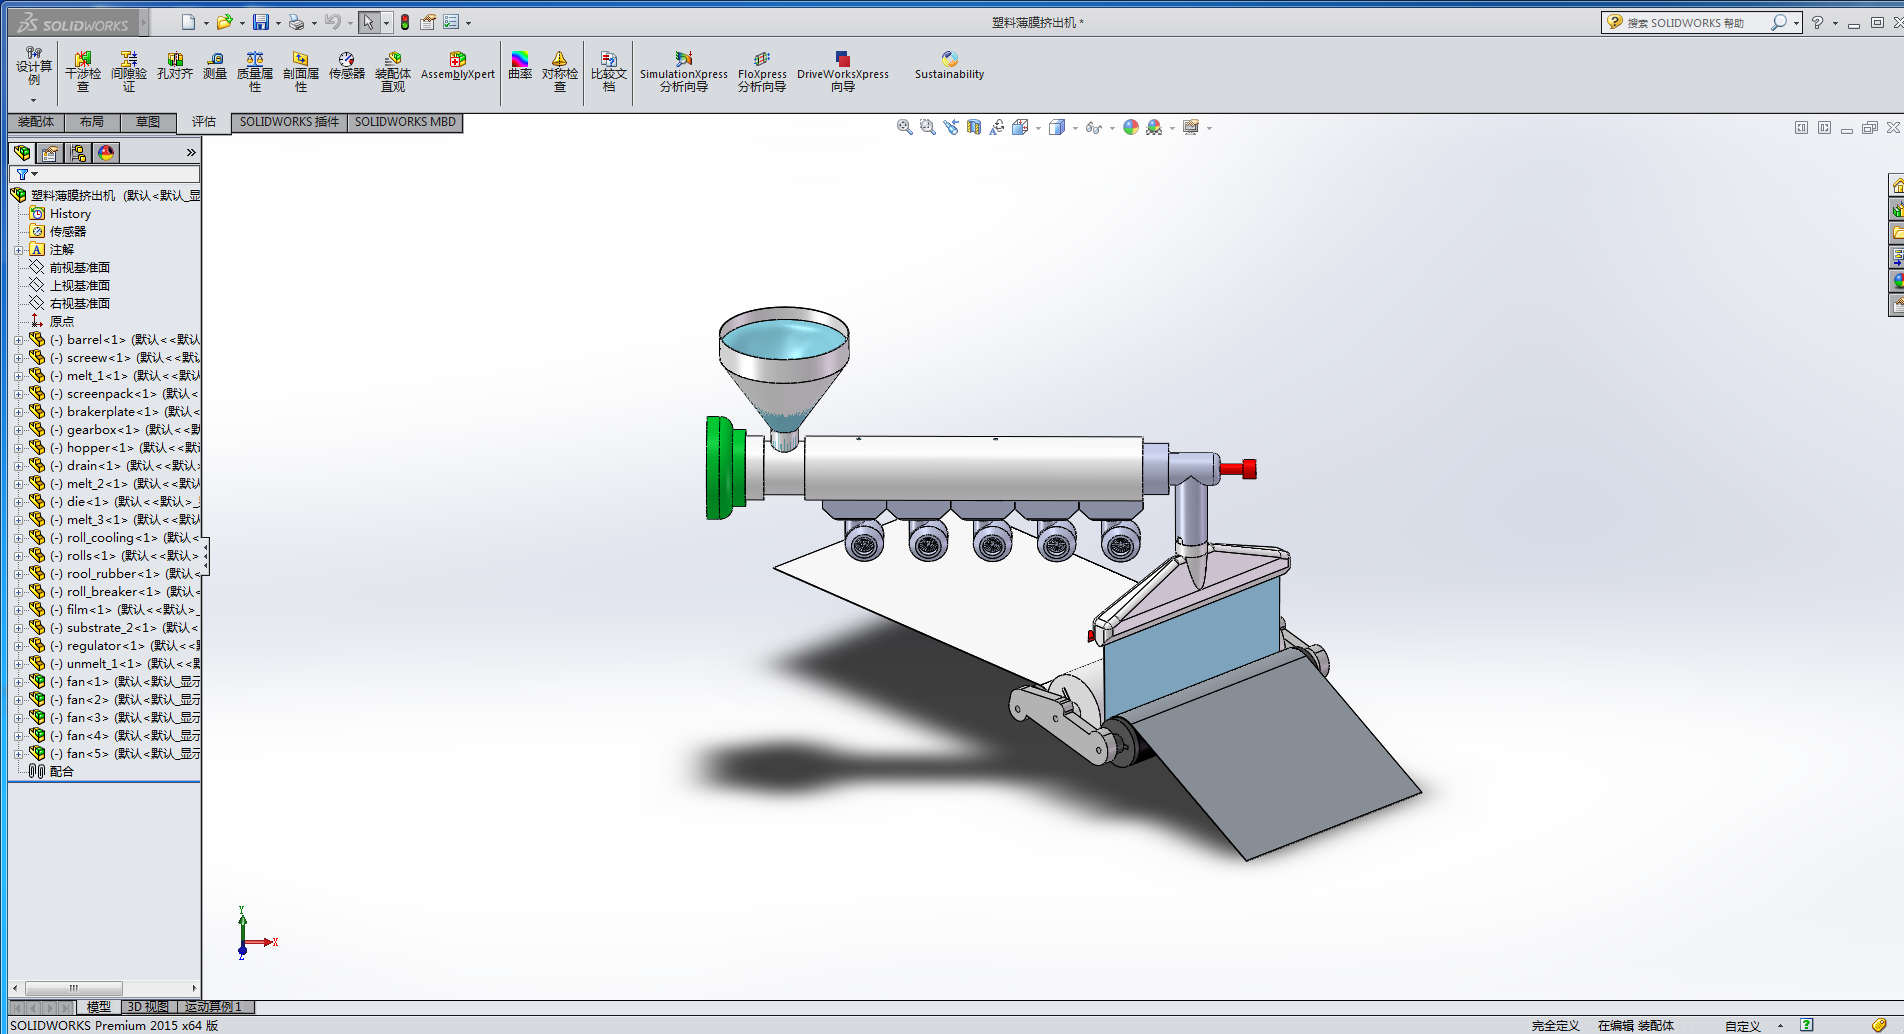The image size is (1904, 1034).
Task: Select the 测量 measure tool
Action: coord(215,66)
